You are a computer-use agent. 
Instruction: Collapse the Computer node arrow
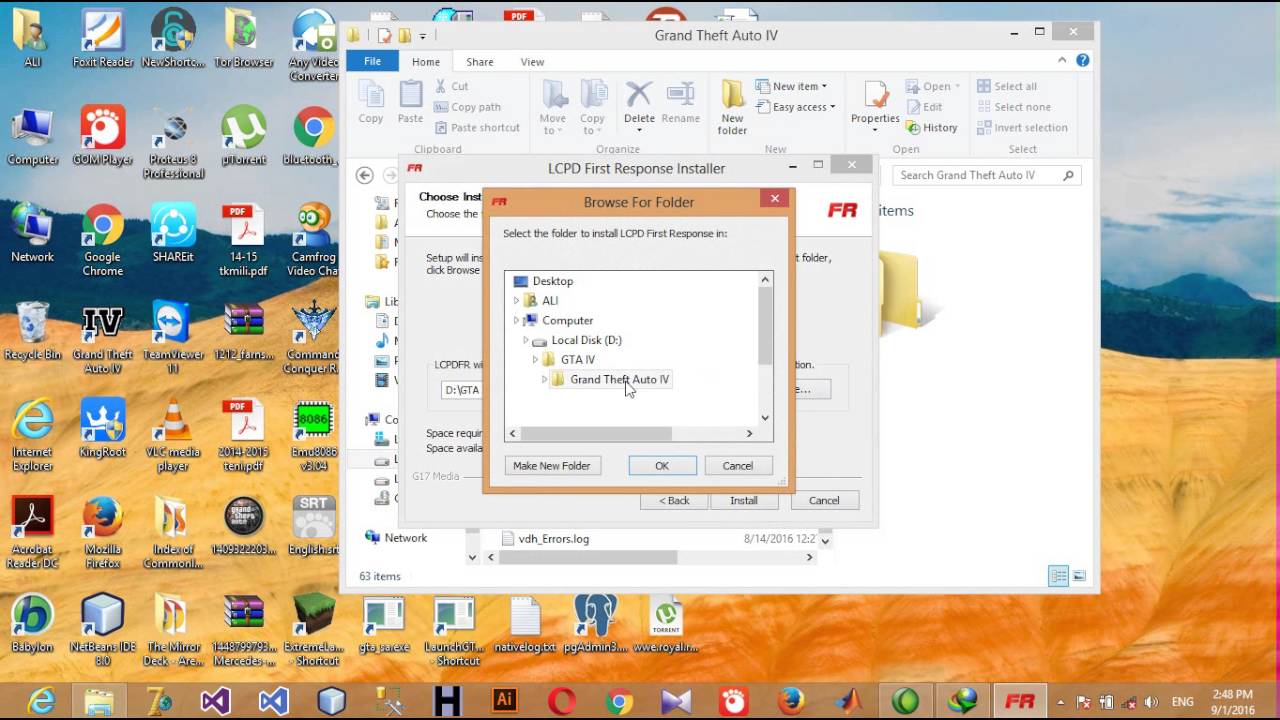point(517,320)
